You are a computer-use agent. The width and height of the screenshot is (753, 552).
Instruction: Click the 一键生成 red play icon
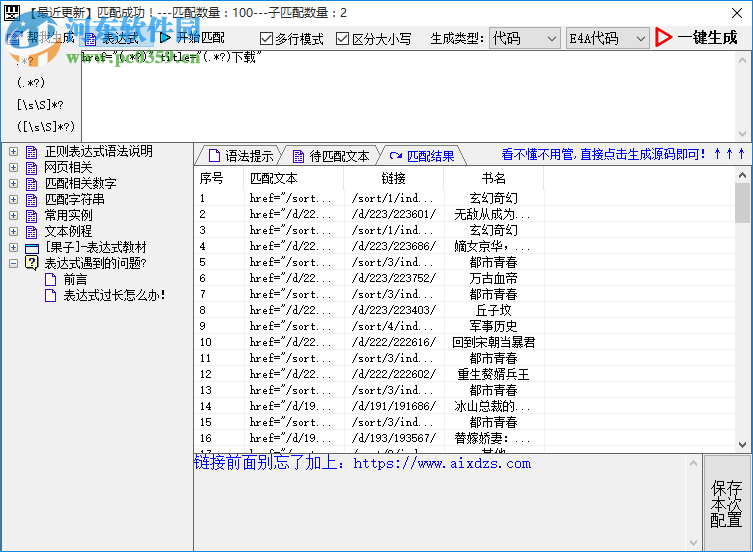pos(664,37)
